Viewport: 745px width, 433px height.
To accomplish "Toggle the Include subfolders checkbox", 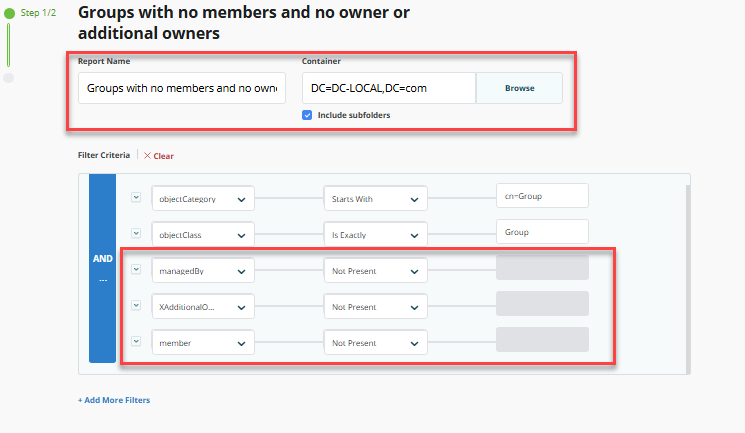I will coord(307,115).
